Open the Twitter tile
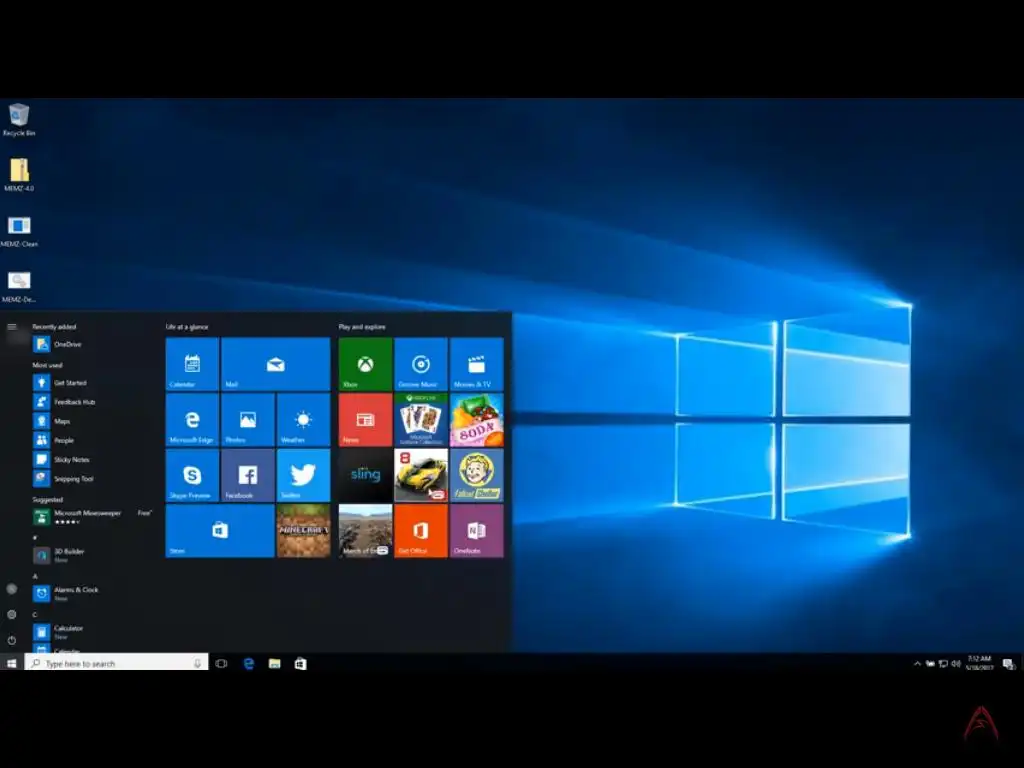This screenshot has width=1024, height=768. click(x=303, y=475)
